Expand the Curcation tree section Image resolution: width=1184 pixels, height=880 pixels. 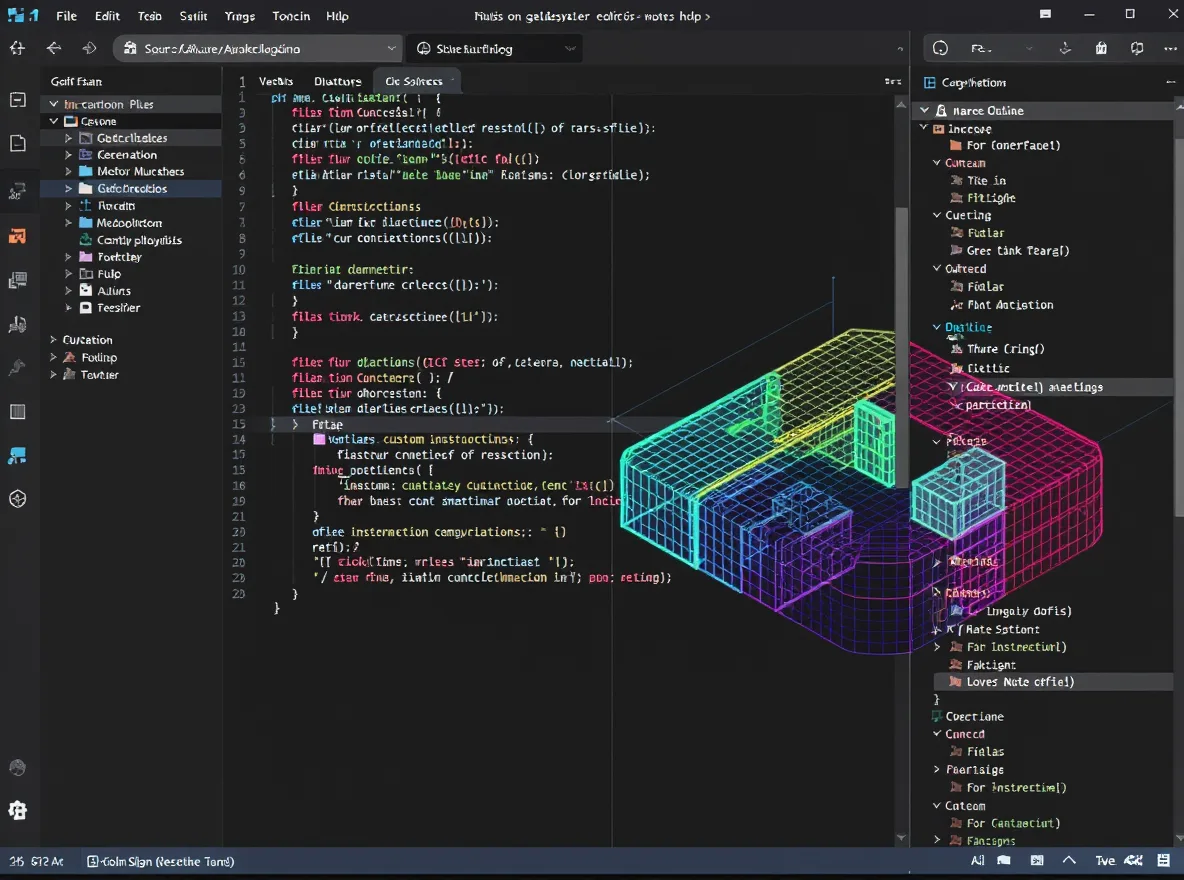tap(54, 340)
